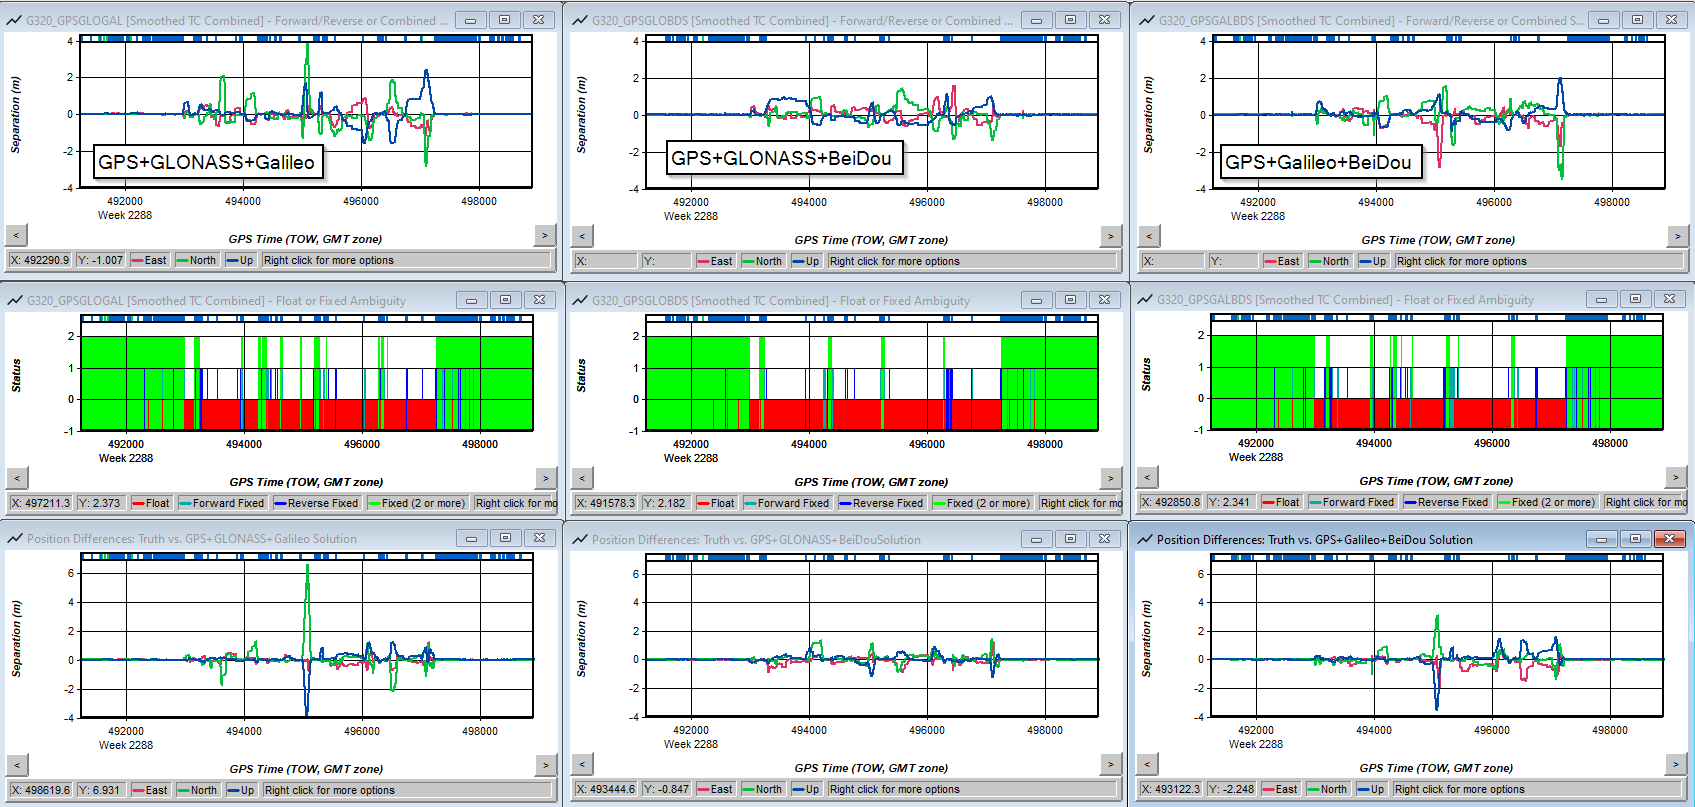Click 'Fixed (2 or more)' legend in GPSGLOGAL Ambiguity window
This screenshot has height=807, width=1695.
[417, 504]
